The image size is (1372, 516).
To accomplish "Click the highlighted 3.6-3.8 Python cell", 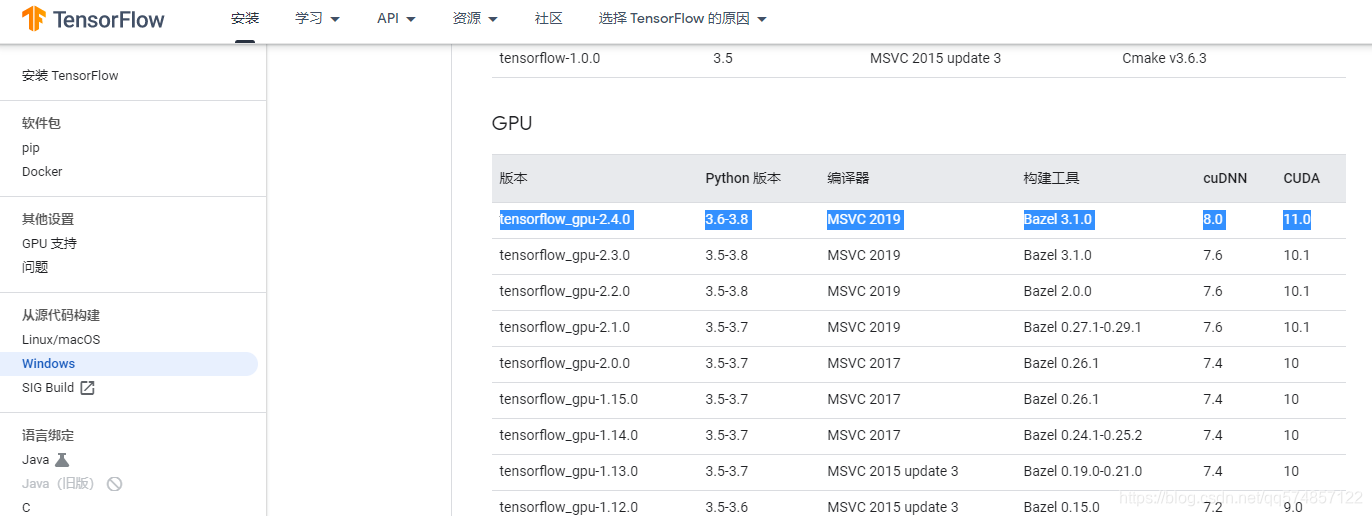I will pos(727,219).
